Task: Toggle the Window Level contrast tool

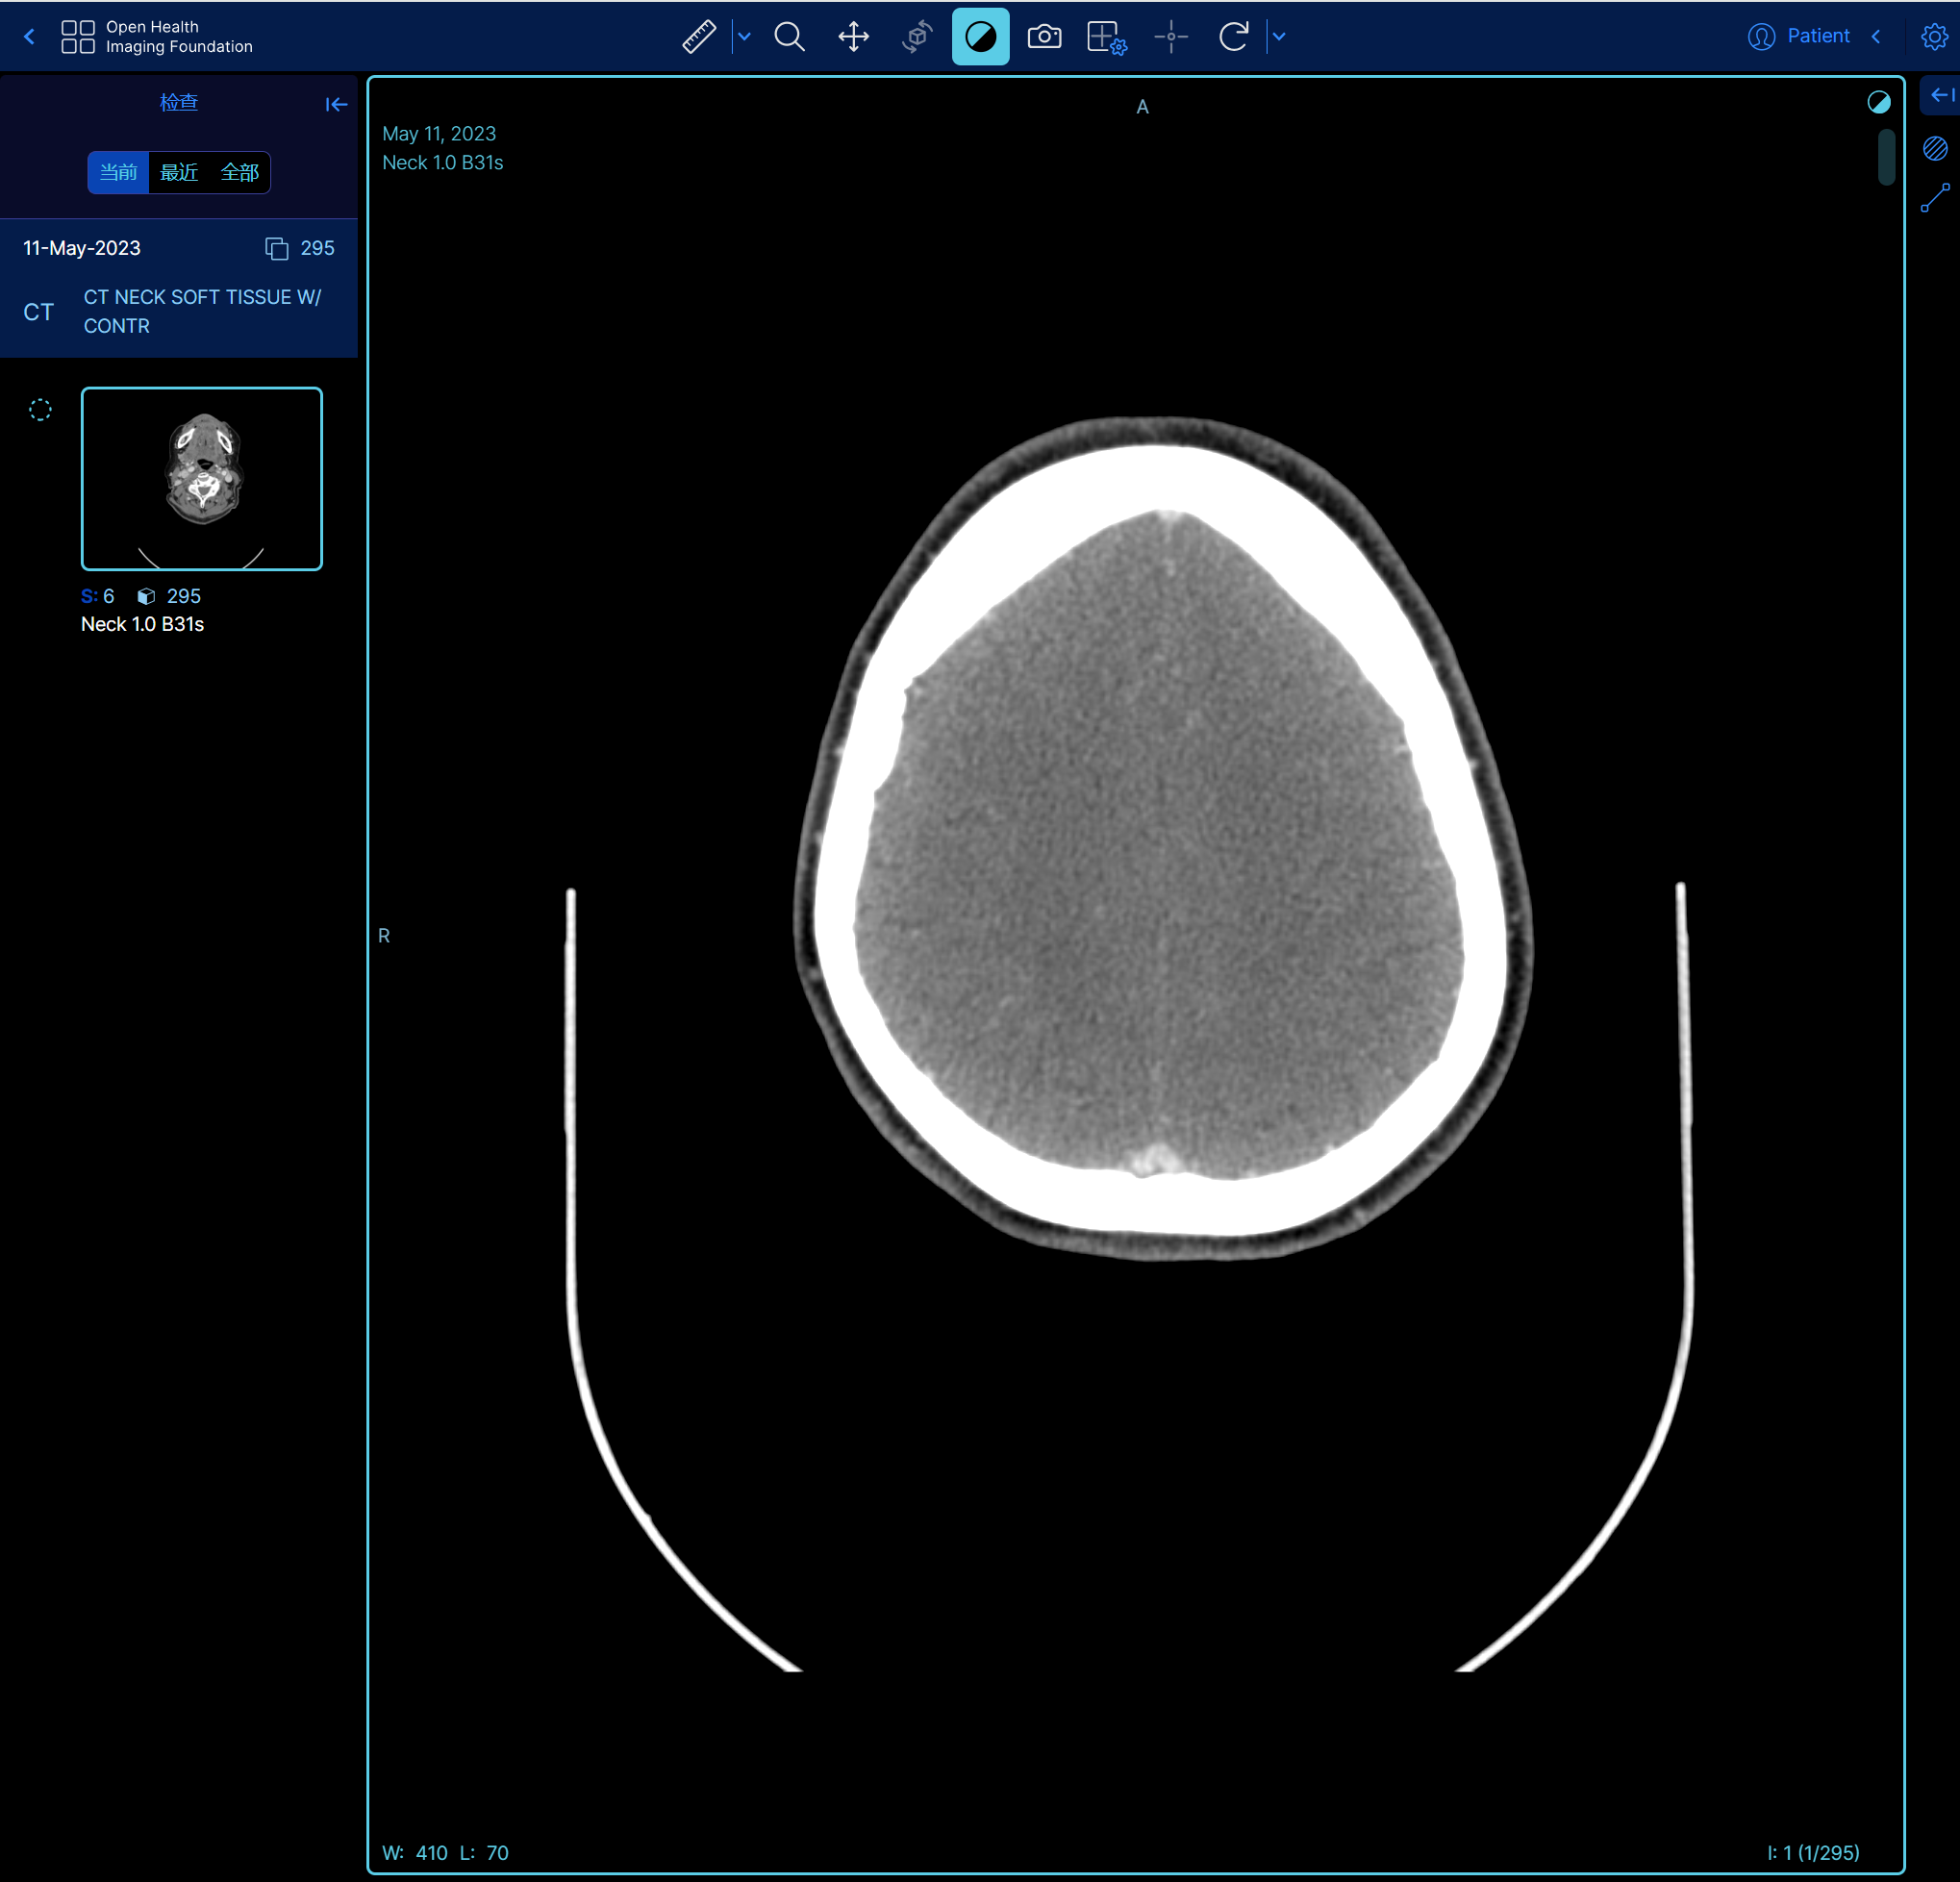Action: click(980, 37)
